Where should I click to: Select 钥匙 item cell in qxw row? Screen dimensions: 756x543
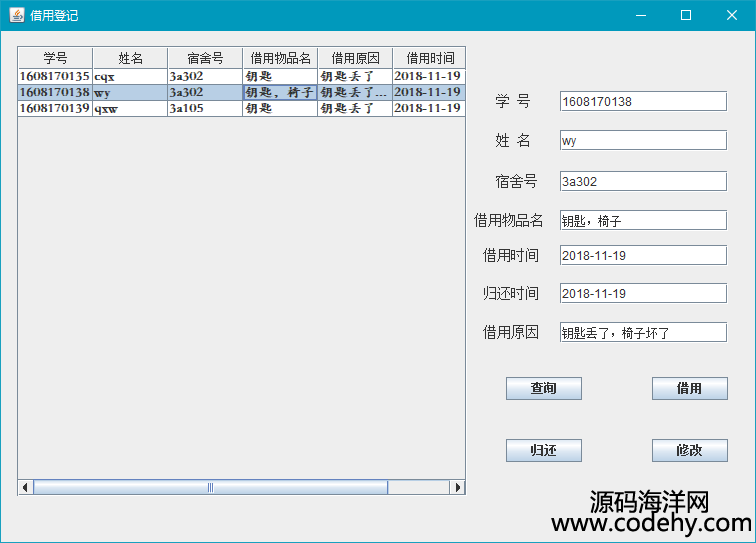(280, 108)
